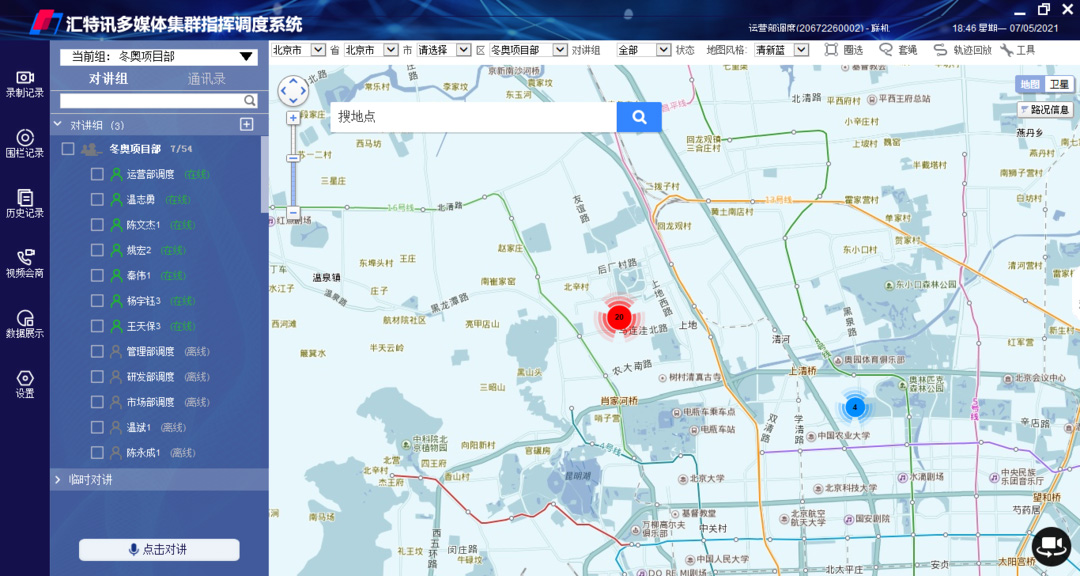Click the map zoom slider handle
Screen dimensions: 1080x576
pos(293,158)
